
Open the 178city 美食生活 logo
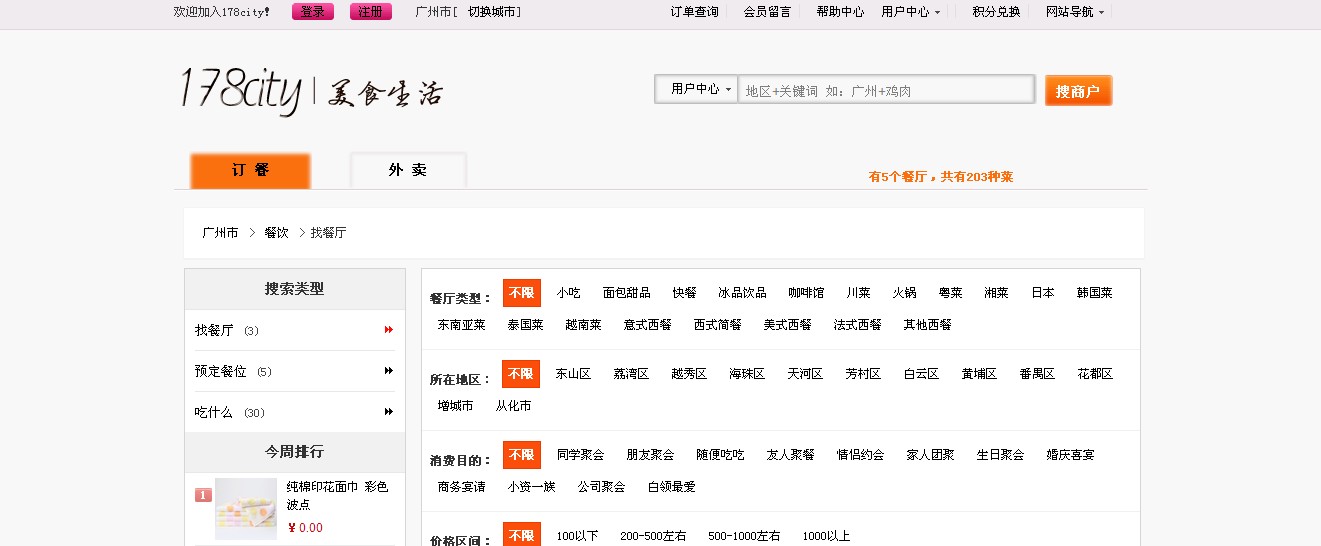click(311, 91)
